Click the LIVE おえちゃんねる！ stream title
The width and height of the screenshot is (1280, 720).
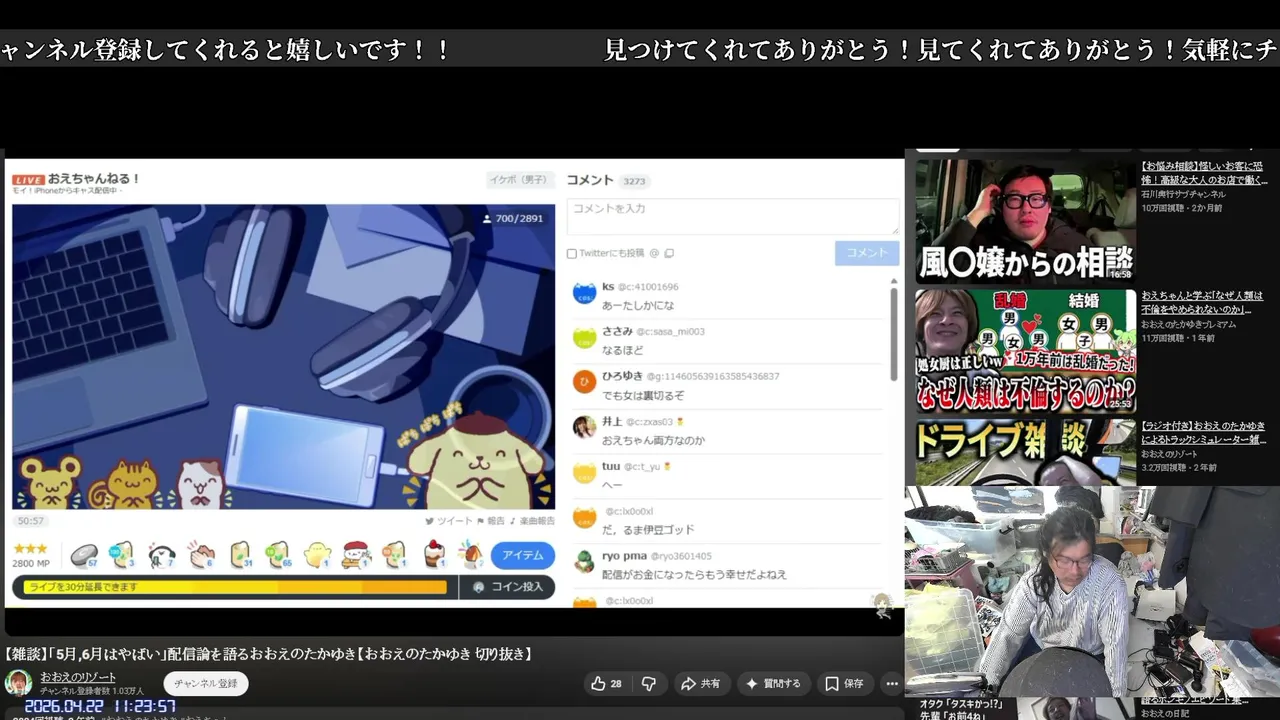click(77, 179)
